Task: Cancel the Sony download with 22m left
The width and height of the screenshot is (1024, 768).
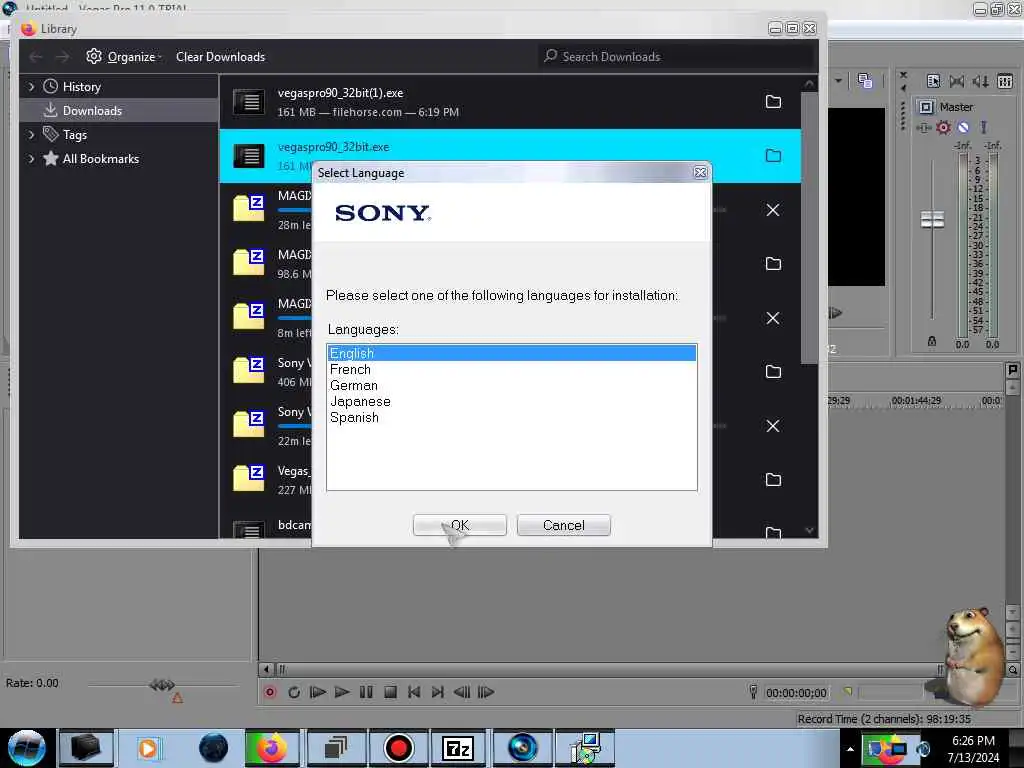Action: click(x=773, y=426)
